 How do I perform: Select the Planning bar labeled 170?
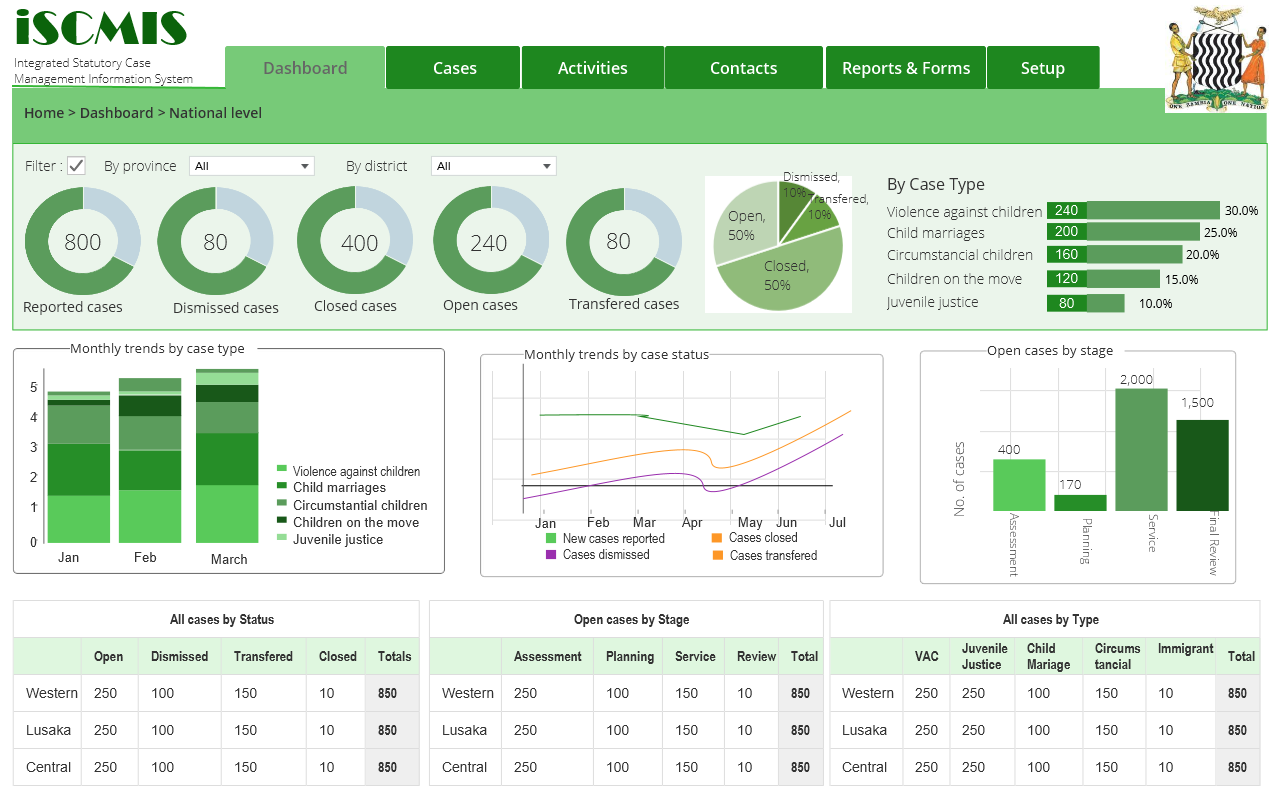coord(1080,503)
